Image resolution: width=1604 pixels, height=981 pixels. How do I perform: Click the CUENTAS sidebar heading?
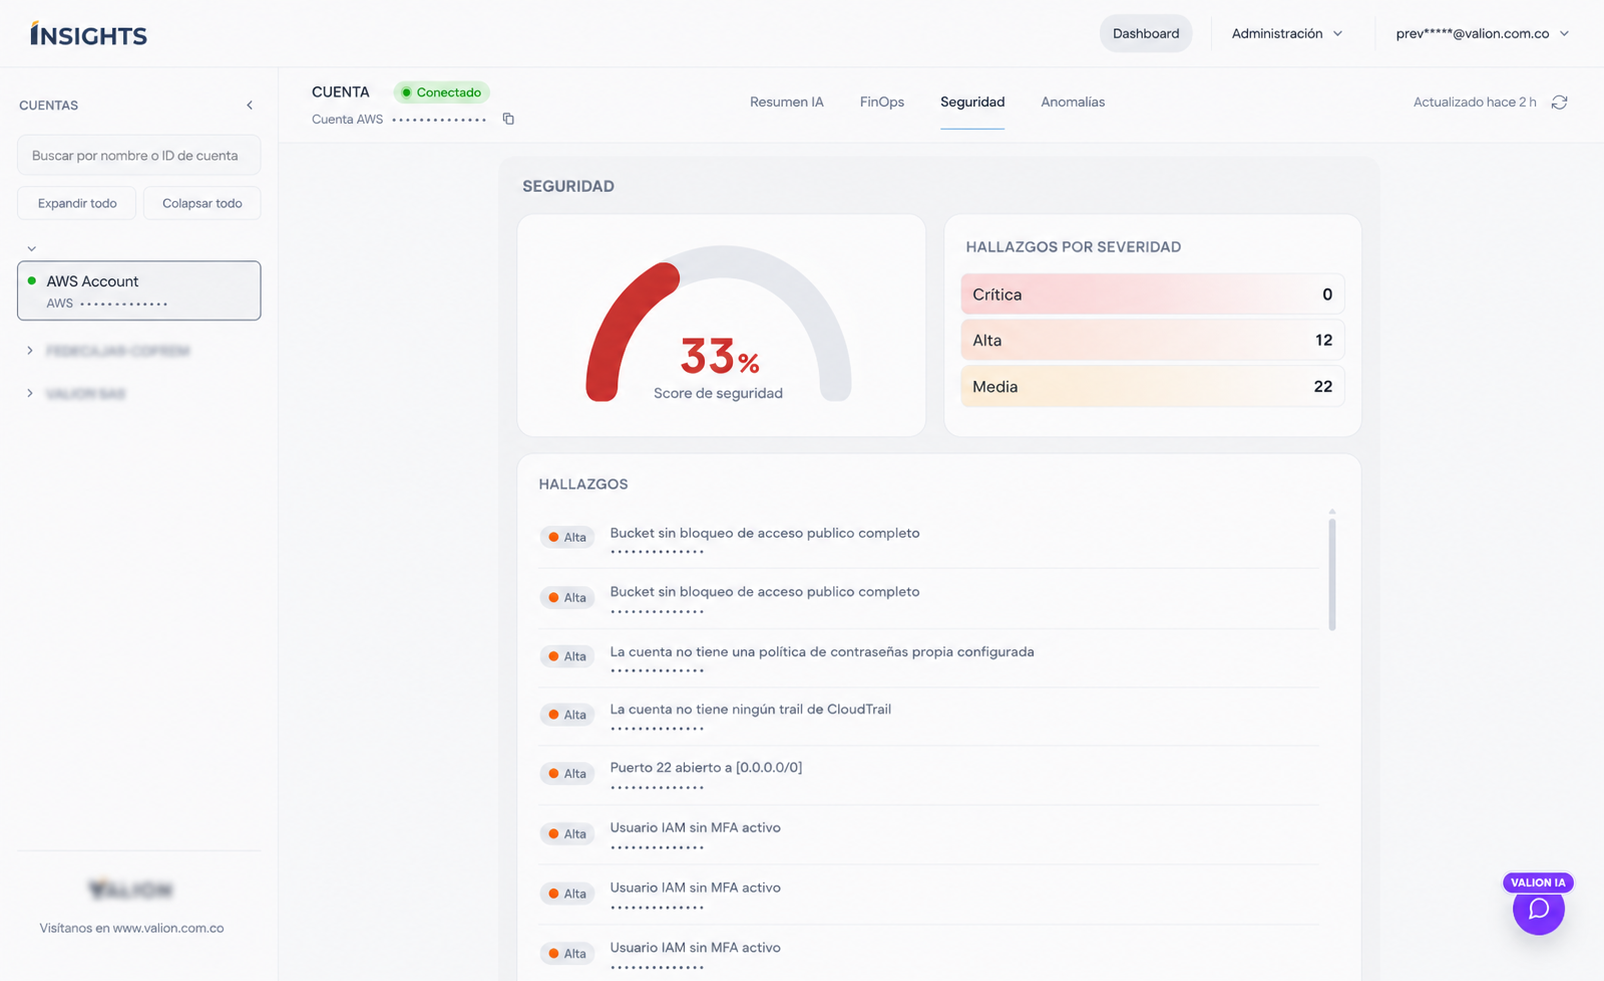point(48,105)
